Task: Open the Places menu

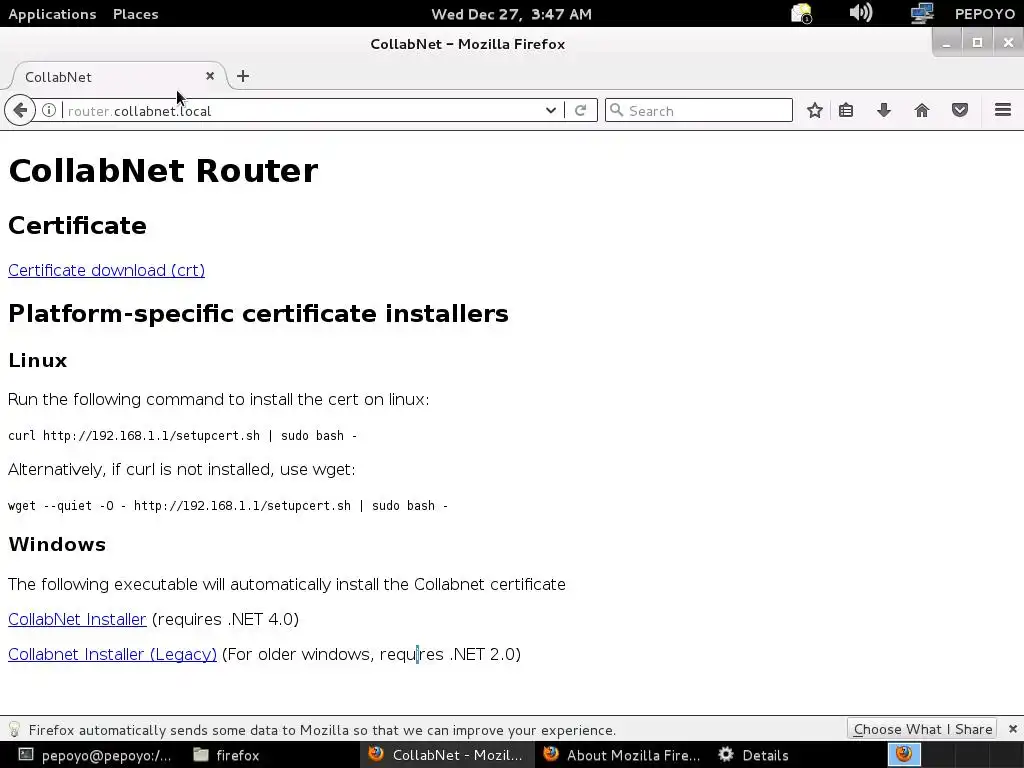Action: click(136, 14)
